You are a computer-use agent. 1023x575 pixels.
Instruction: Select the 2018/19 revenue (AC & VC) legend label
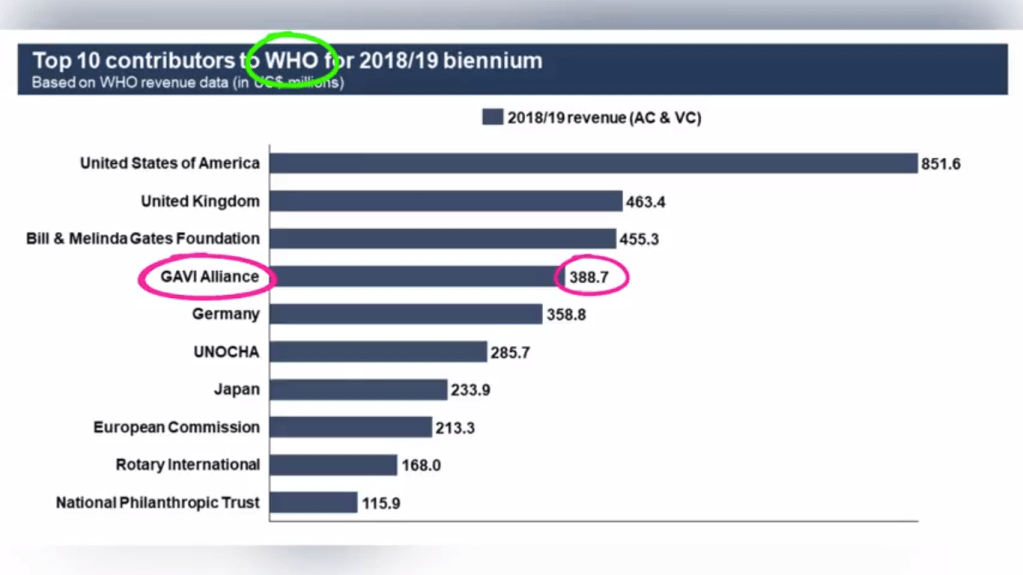click(x=603, y=118)
